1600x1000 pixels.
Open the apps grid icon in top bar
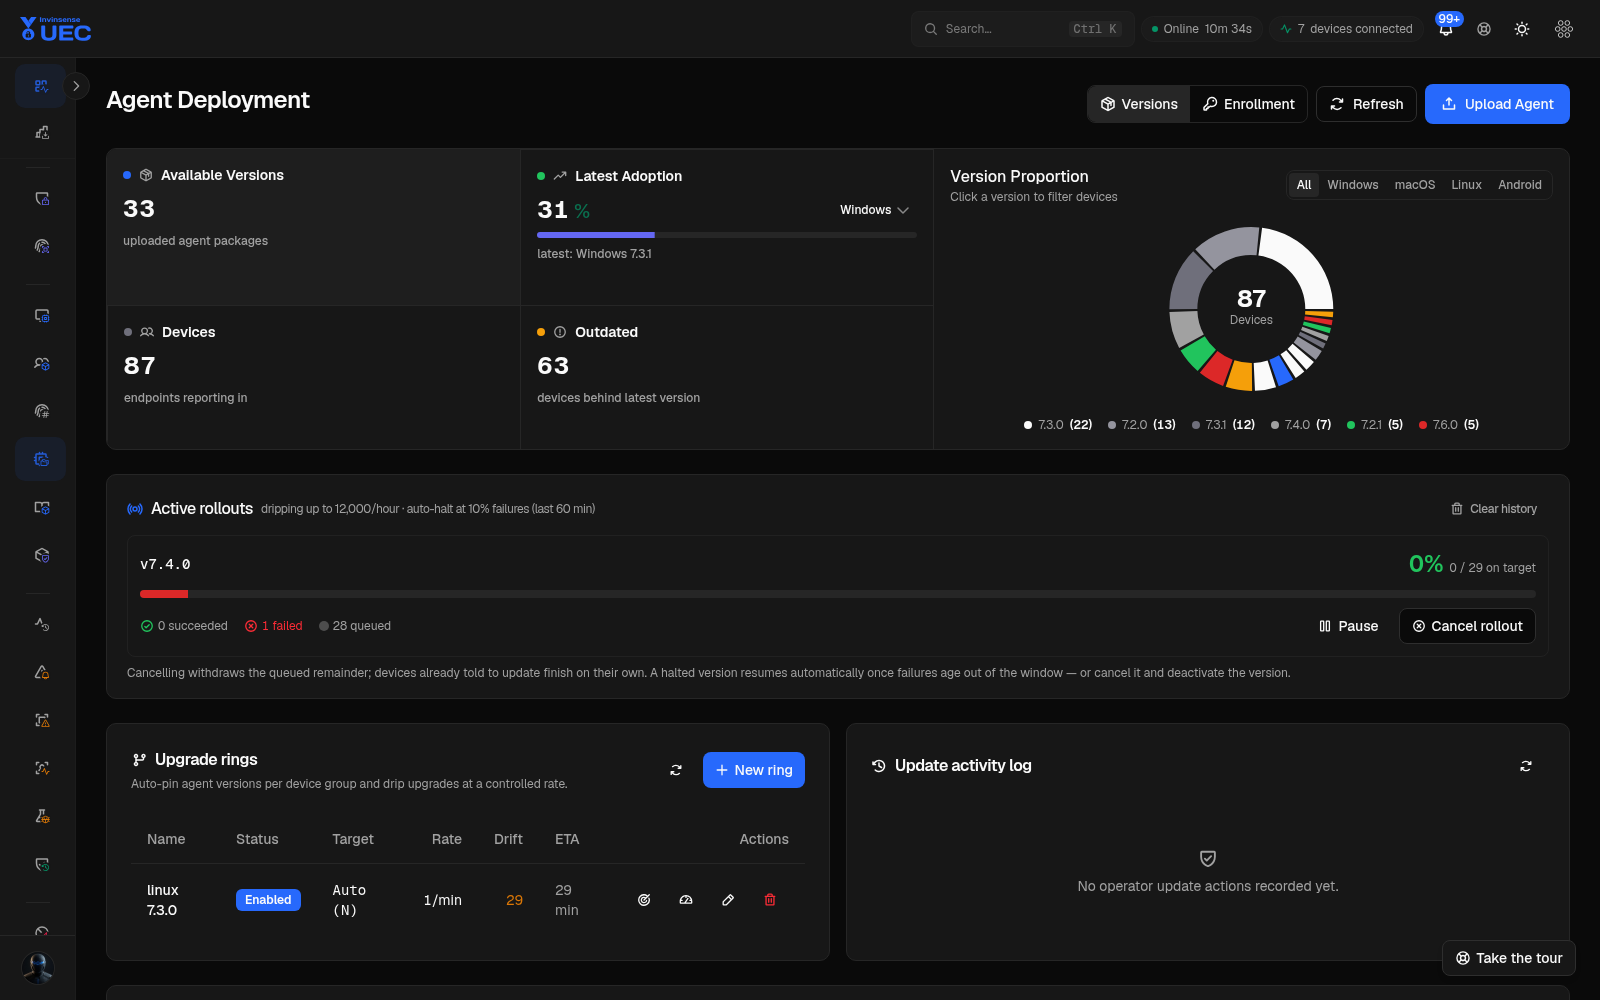click(1564, 29)
